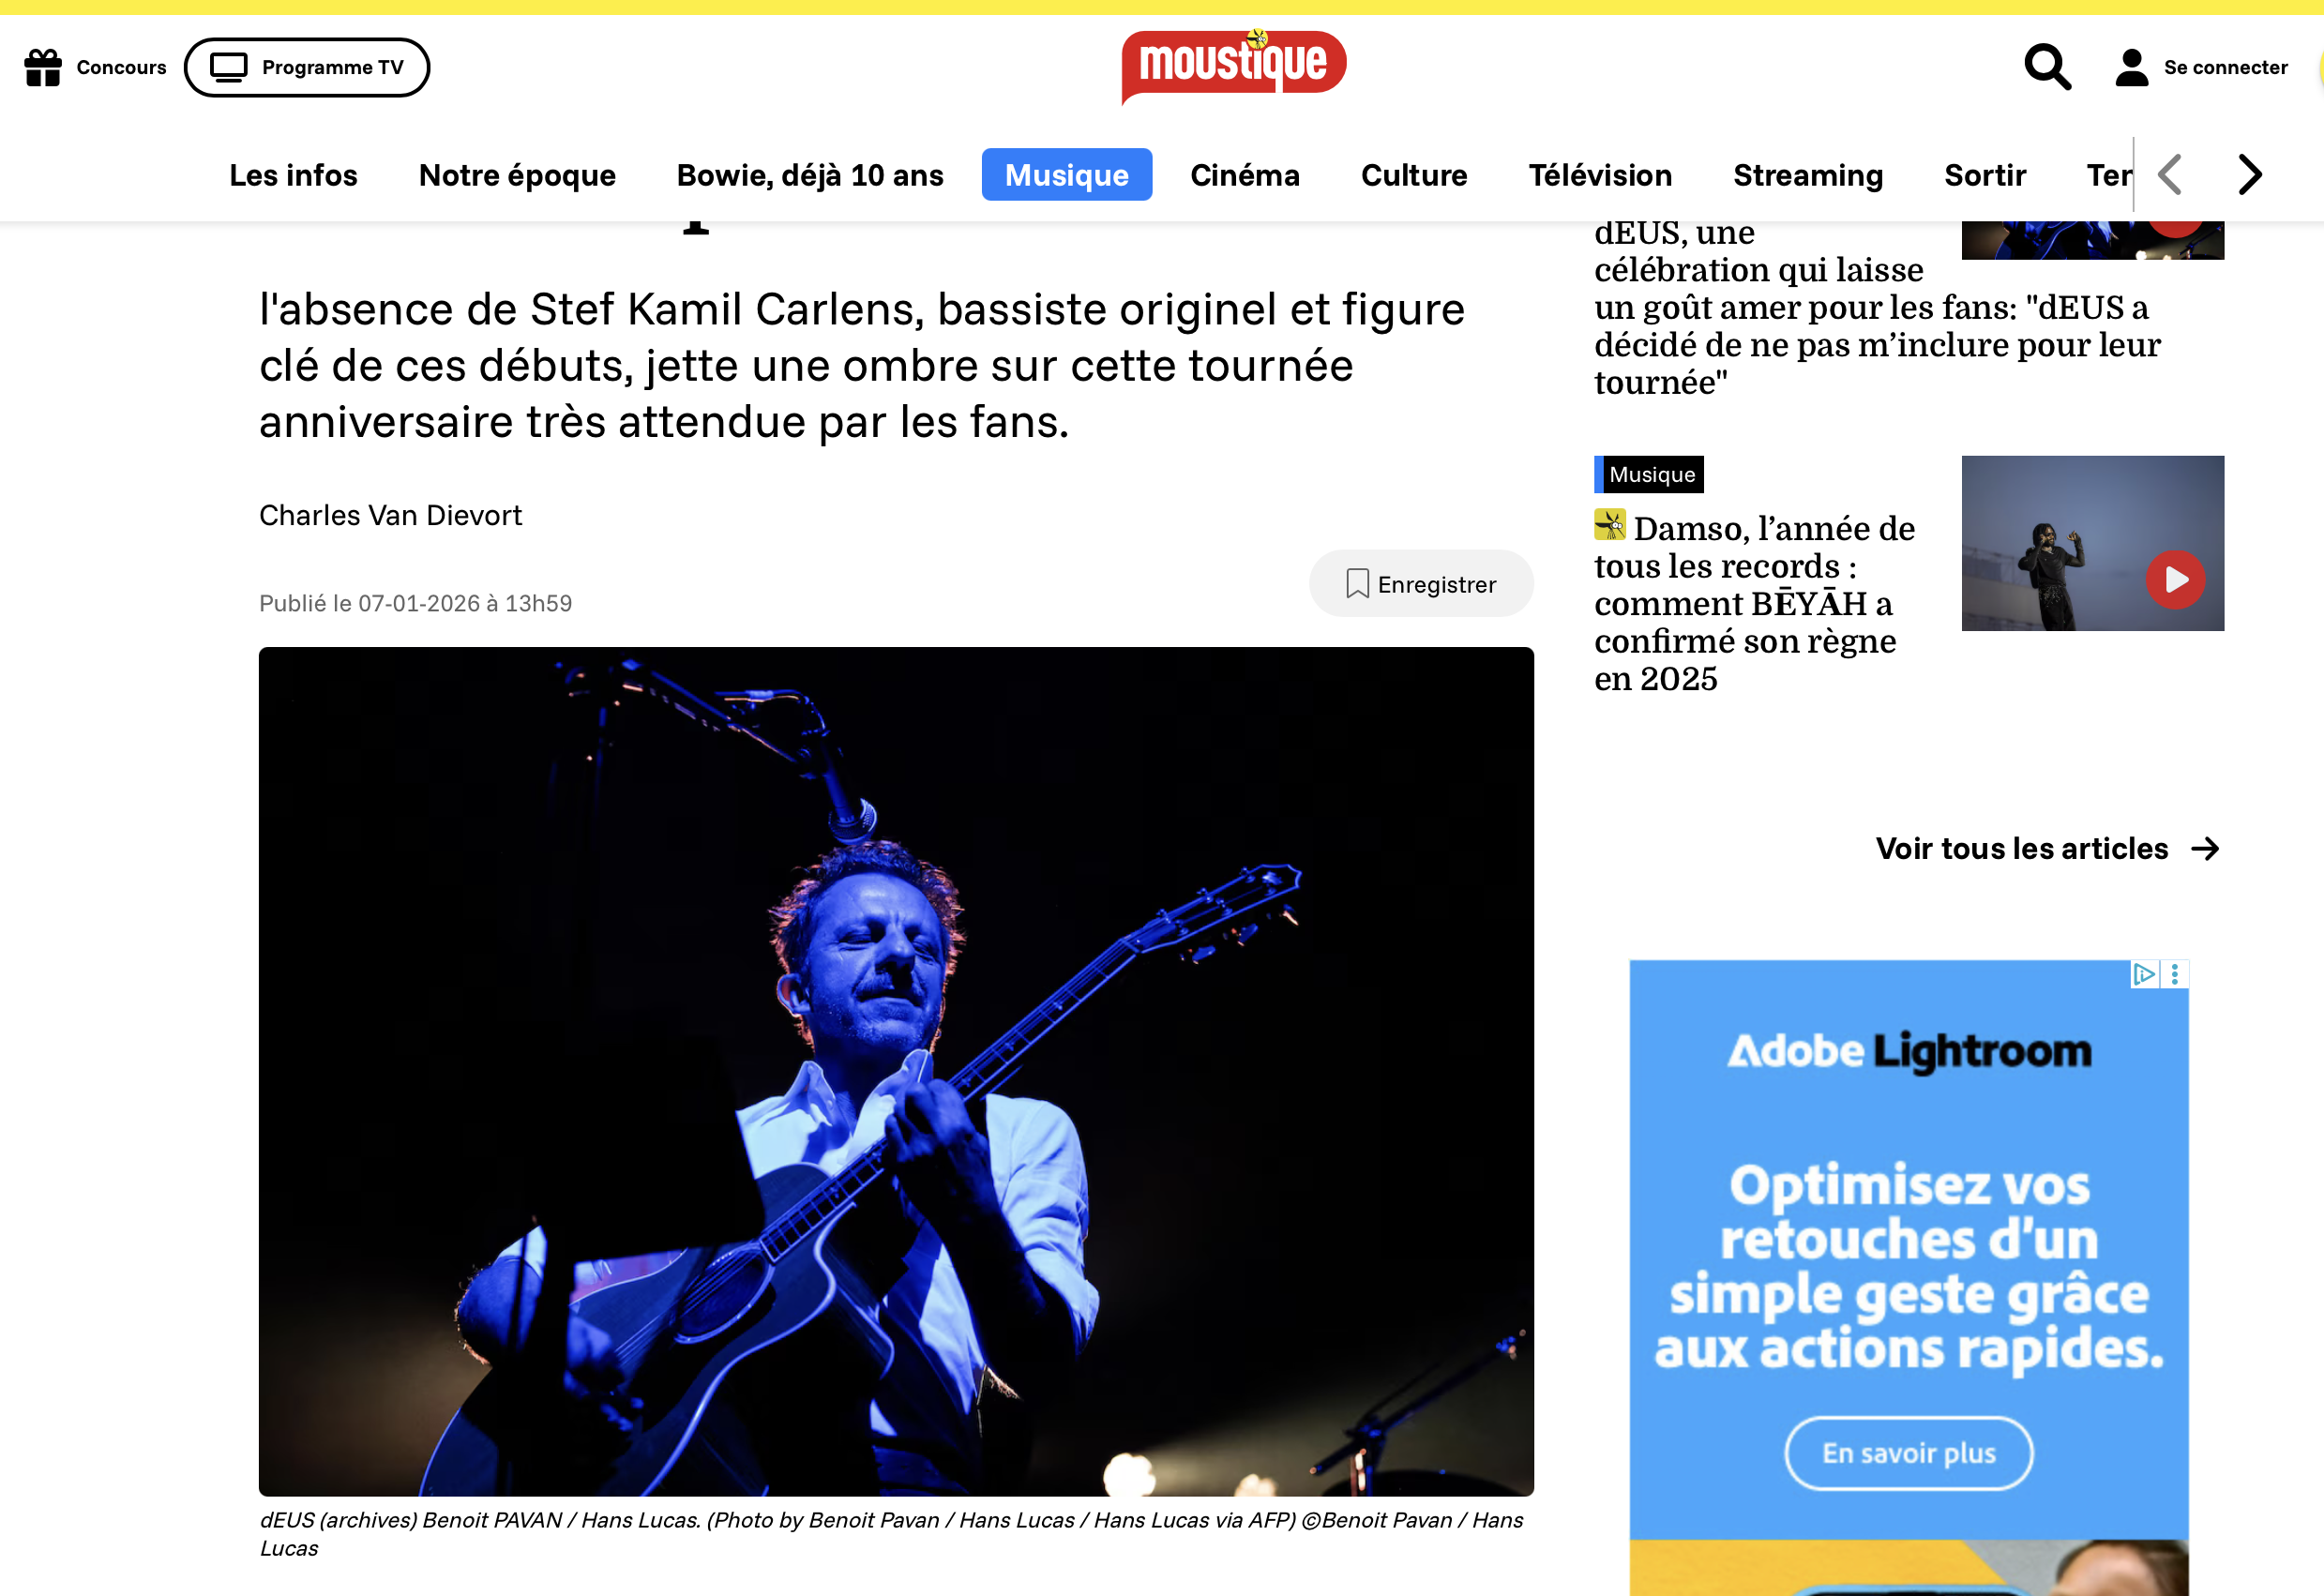
Task: Click the Se connecter link
Action: [x=2225, y=67]
